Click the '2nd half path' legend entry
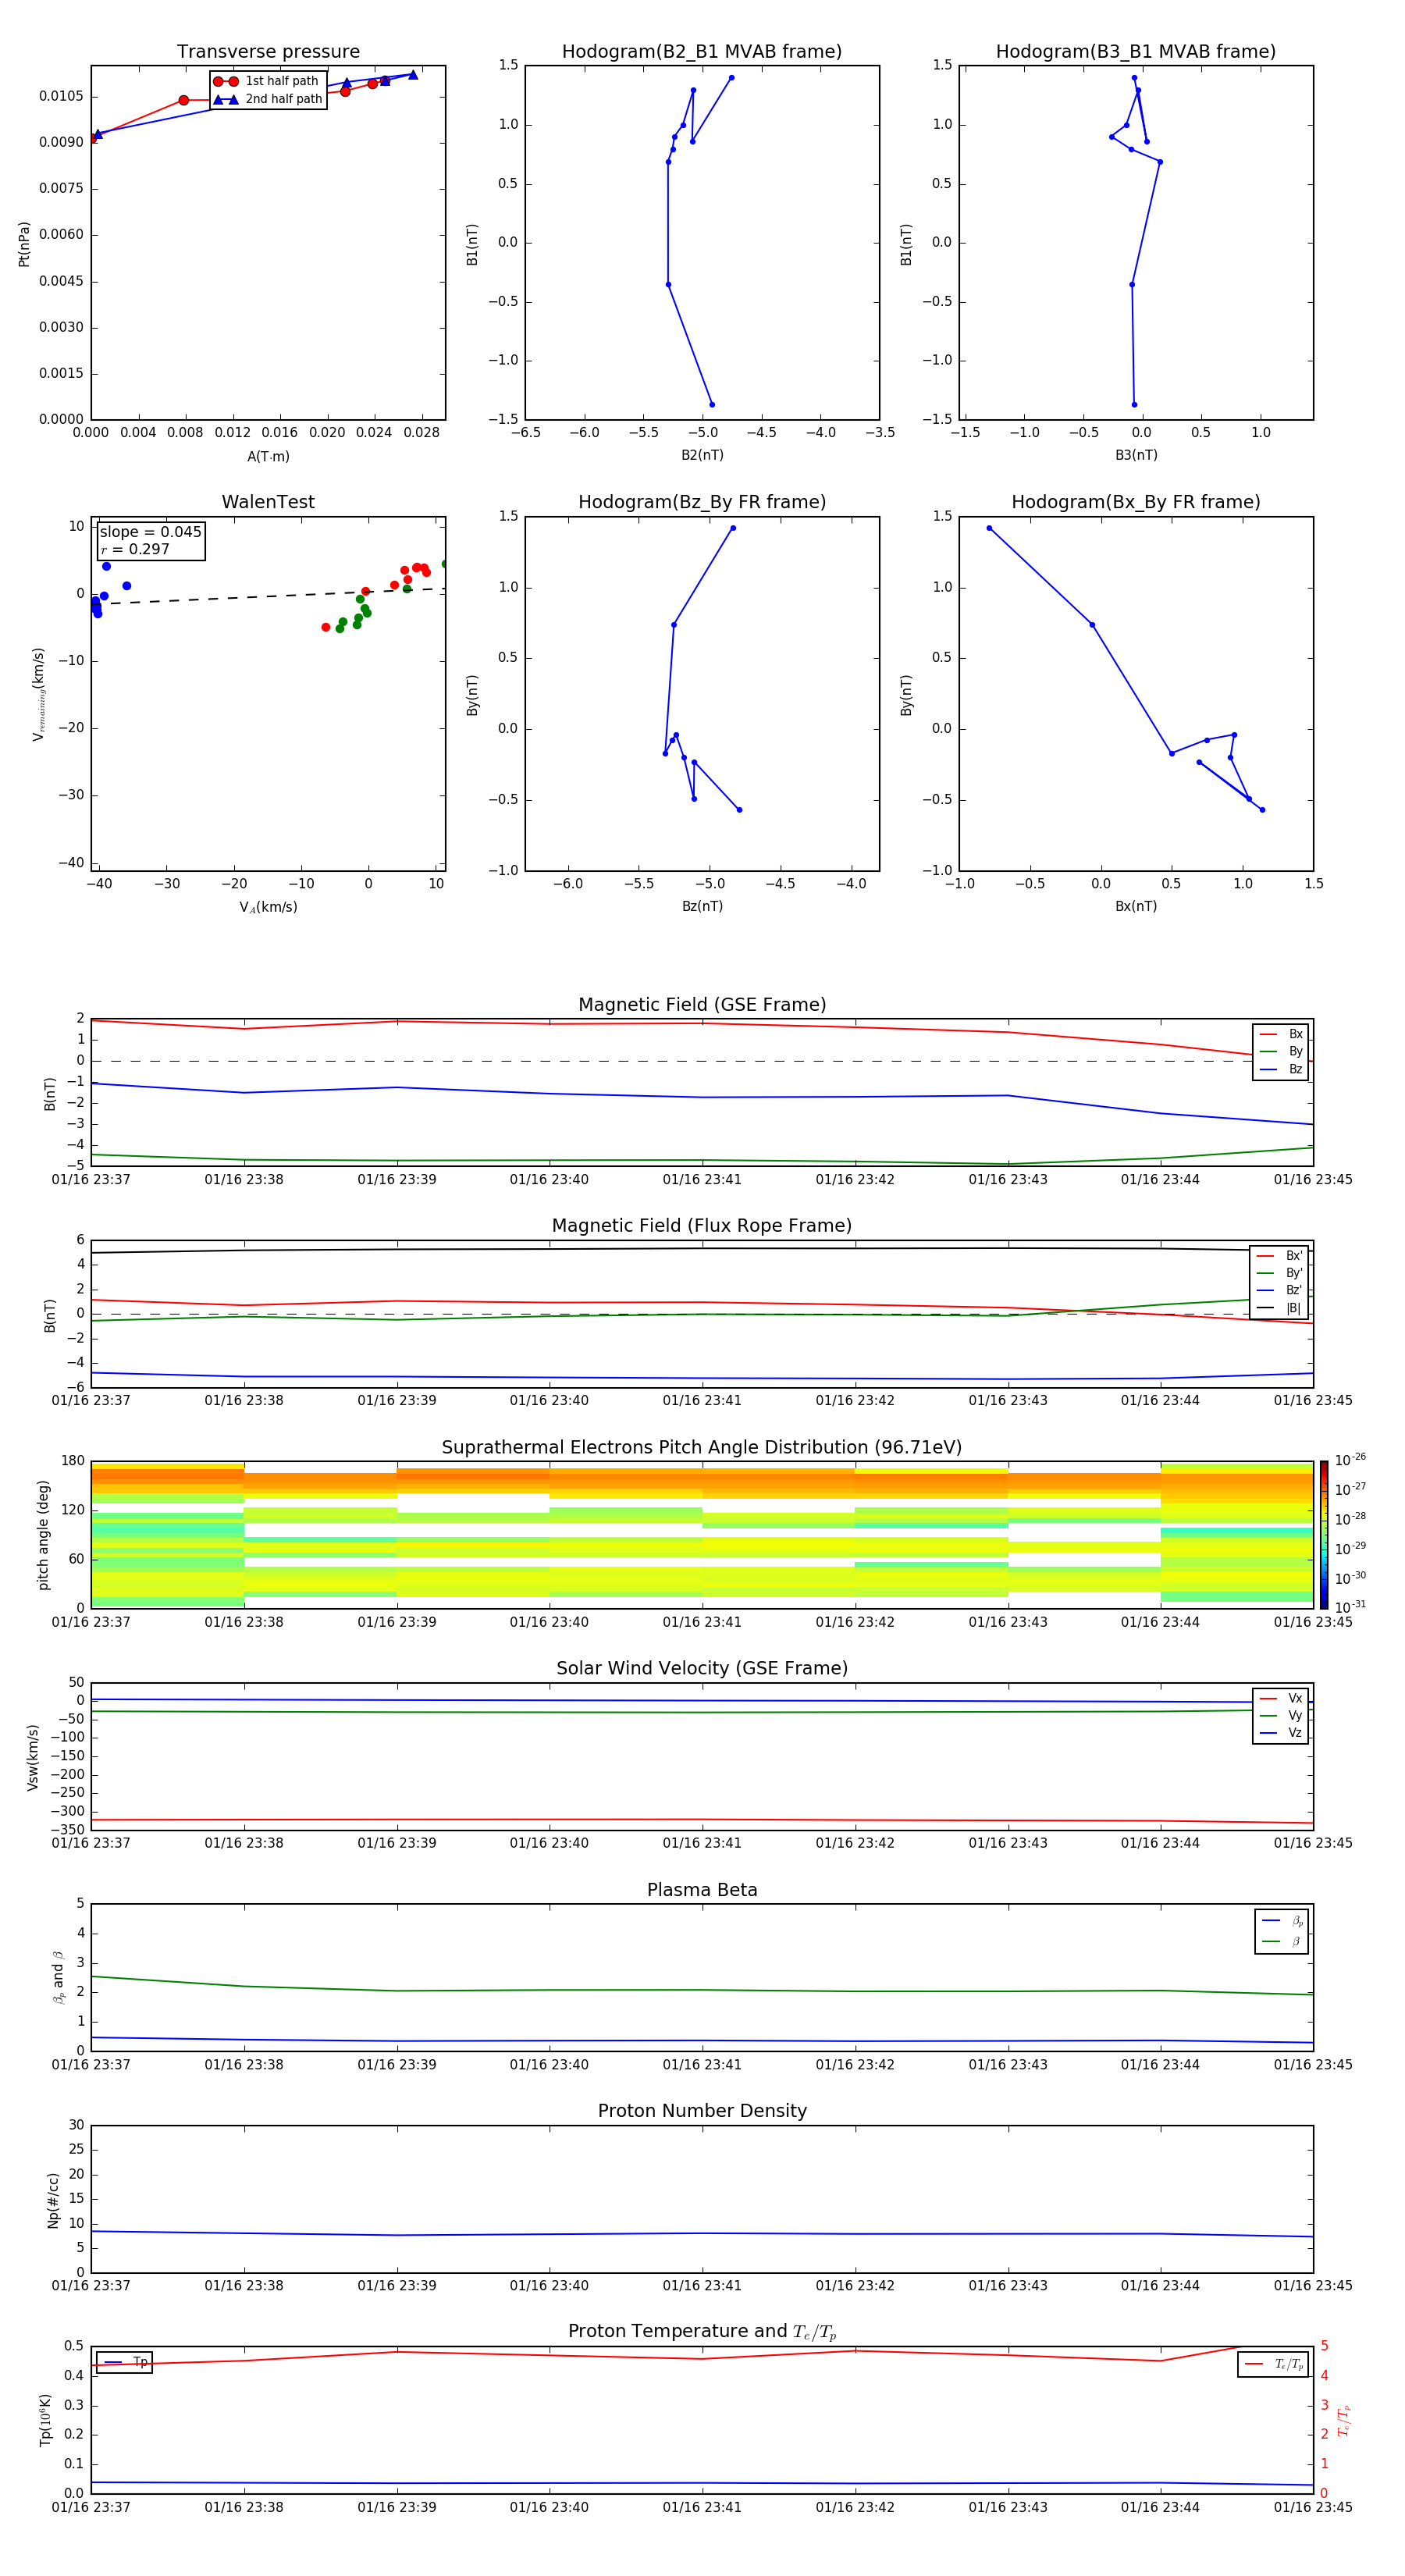The height and width of the screenshot is (2576, 1405). (268, 99)
